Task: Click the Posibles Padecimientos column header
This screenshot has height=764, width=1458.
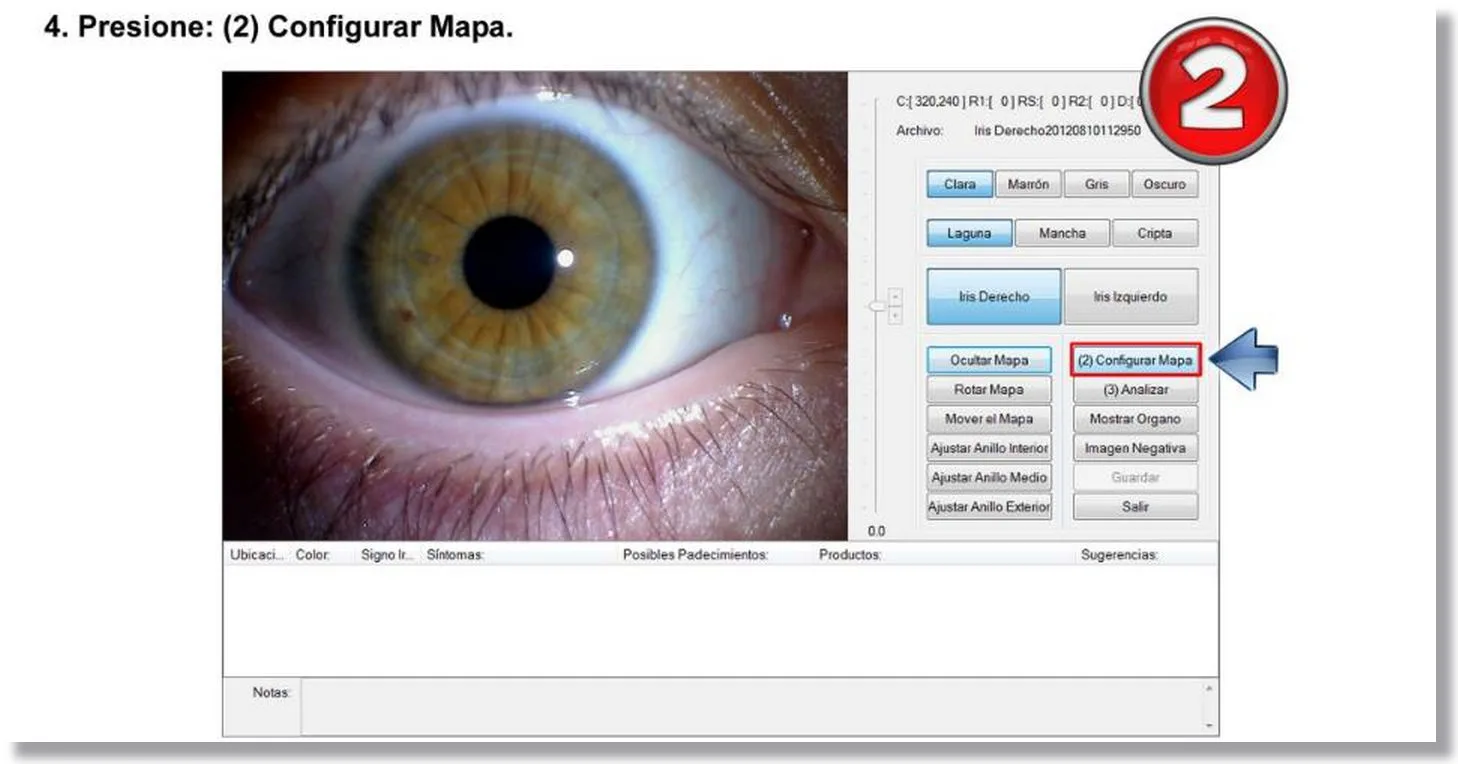Action: click(716, 554)
